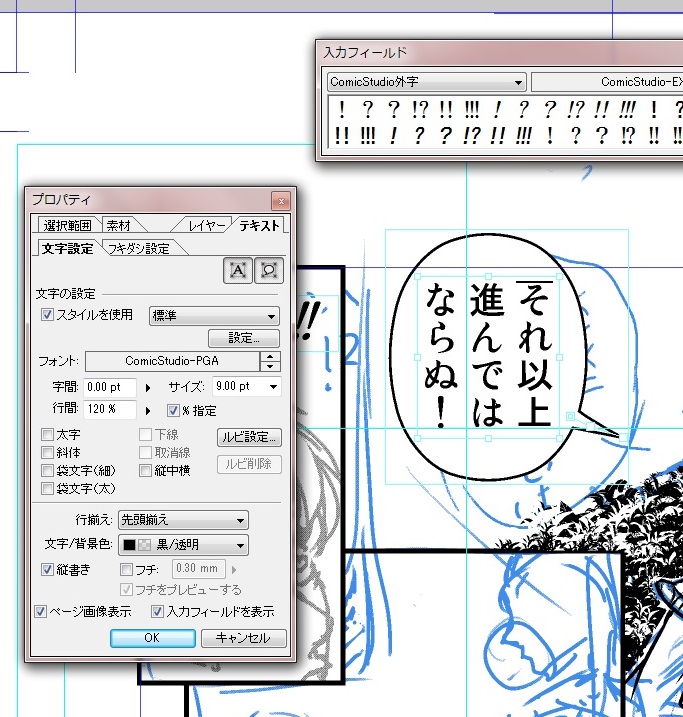Screen dimensions: 683x717
Task: Switch to the 選択範囲 tab
Action: tap(67, 225)
